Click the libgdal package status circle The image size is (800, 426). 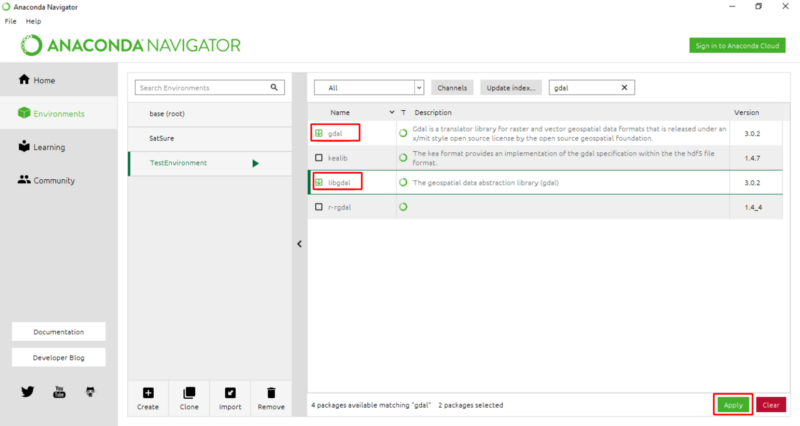coord(403,182)
